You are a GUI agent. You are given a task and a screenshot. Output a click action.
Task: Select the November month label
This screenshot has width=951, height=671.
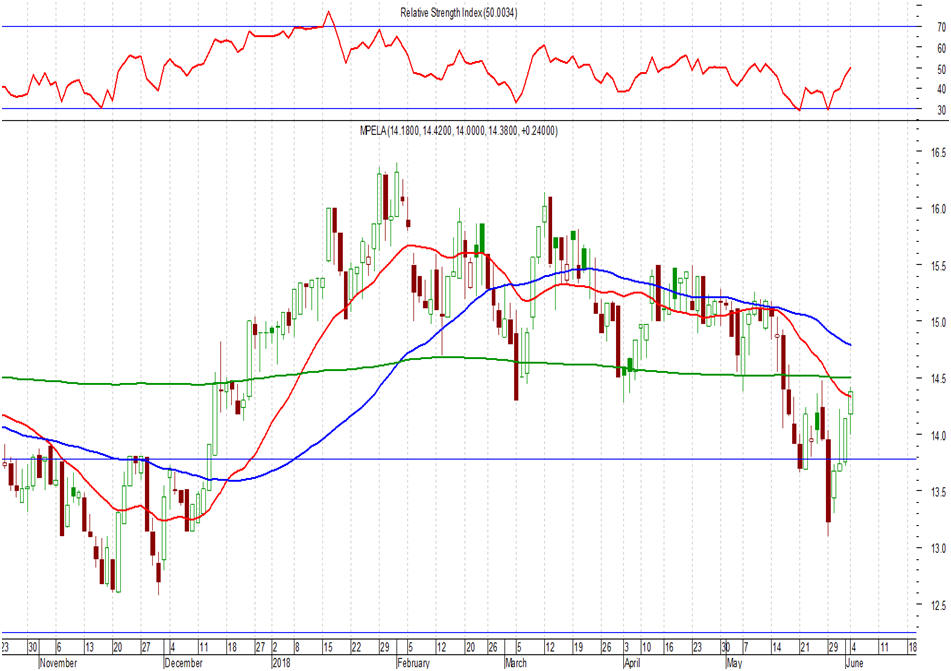(x=58, y=663)
